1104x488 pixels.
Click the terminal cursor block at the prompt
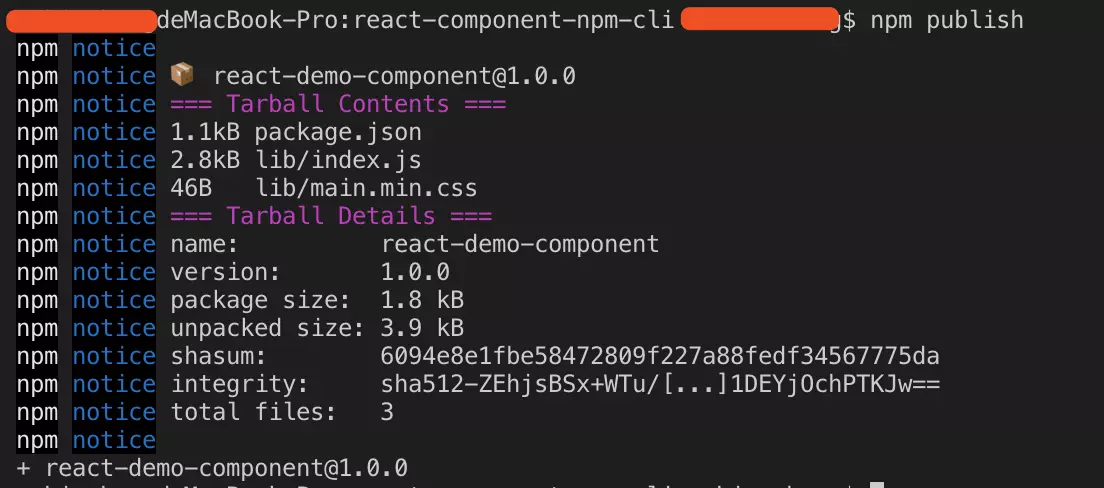[876, 484]
